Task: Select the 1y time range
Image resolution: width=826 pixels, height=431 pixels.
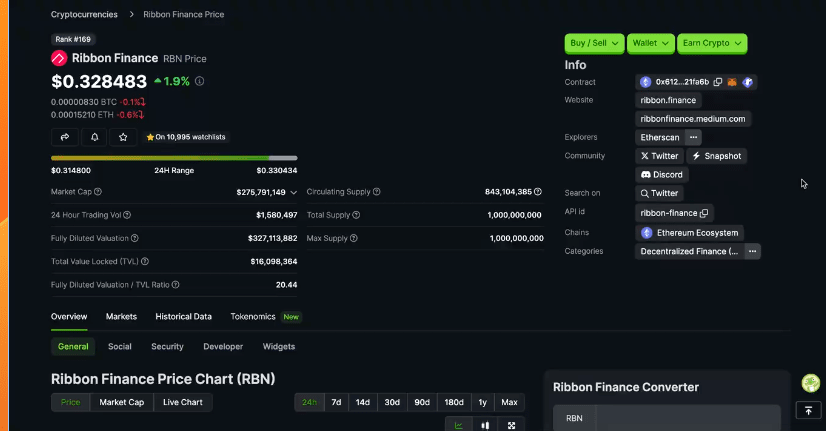Action: pos(483,402)
